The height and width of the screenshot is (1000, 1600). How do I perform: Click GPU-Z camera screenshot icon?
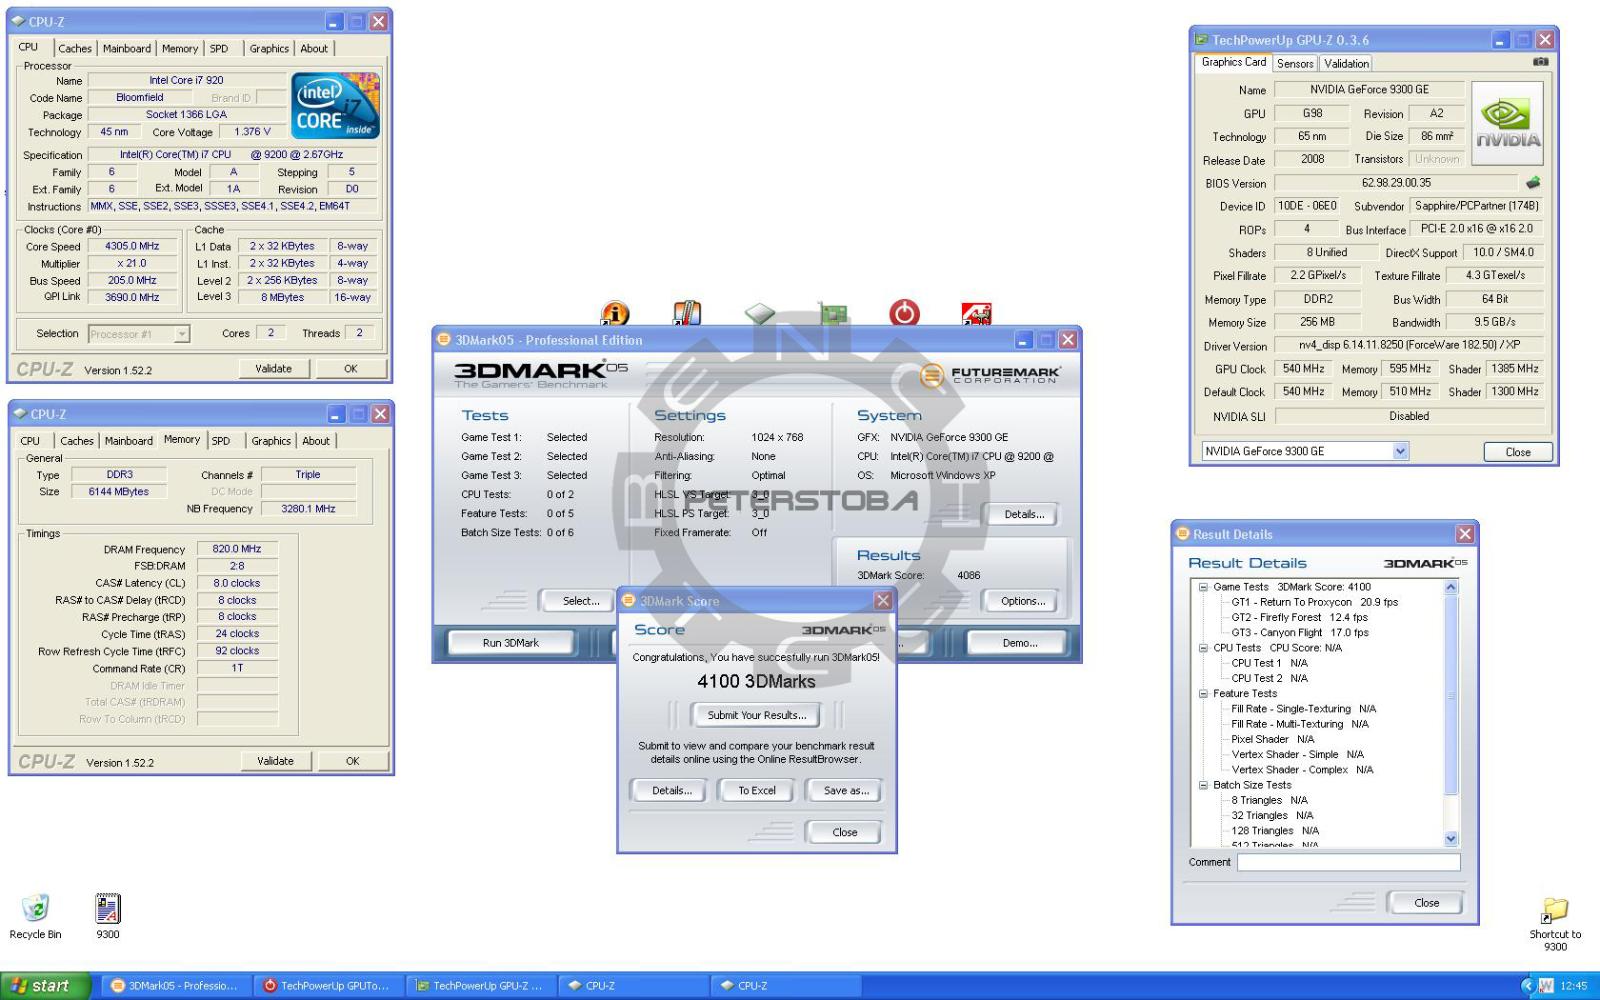(1540, 62)
